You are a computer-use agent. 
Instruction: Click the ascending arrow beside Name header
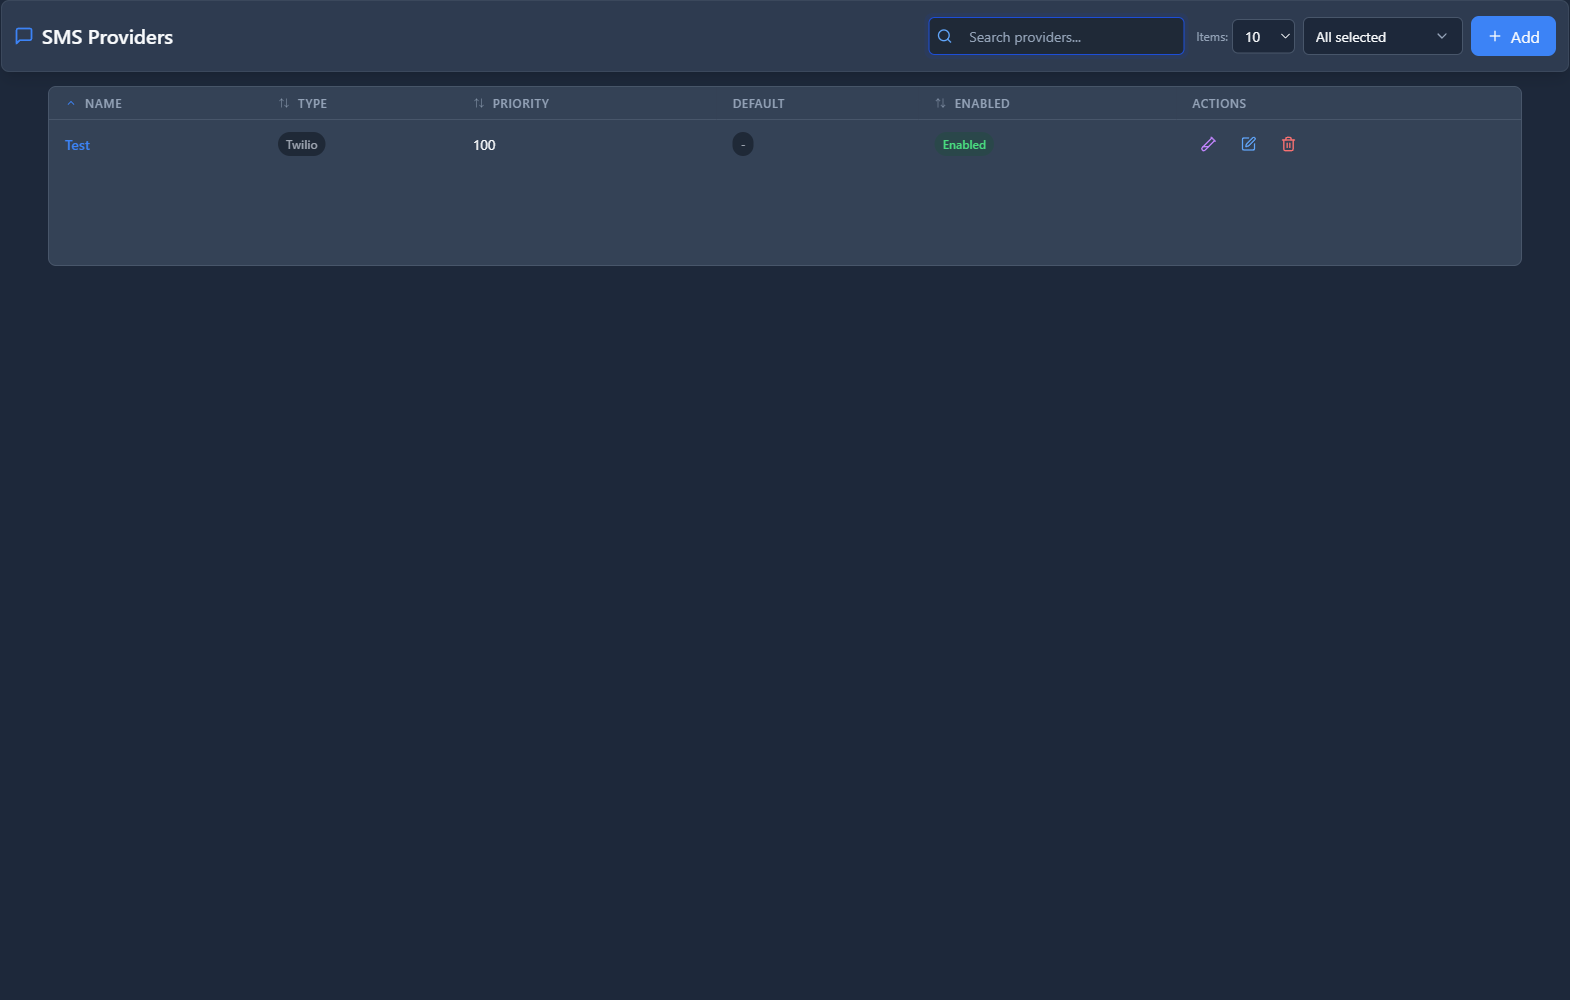(x=71, y=103)
